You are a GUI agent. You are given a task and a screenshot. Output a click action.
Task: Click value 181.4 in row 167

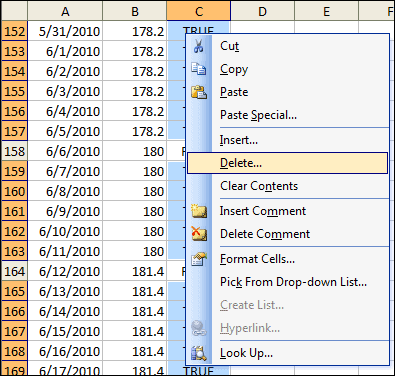135,331
